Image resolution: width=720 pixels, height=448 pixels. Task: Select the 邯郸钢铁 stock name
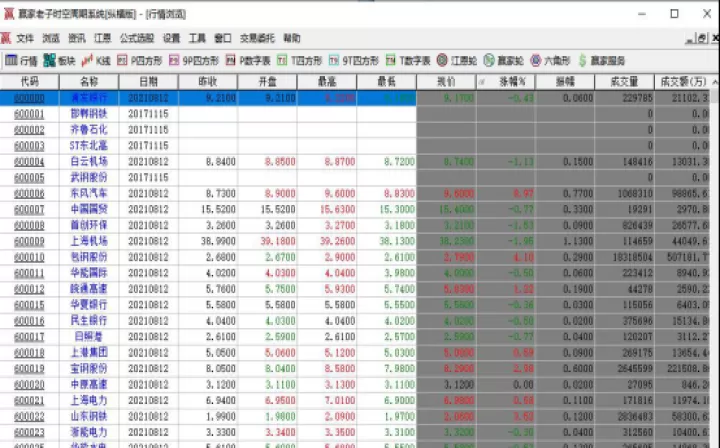click(89, 113)
